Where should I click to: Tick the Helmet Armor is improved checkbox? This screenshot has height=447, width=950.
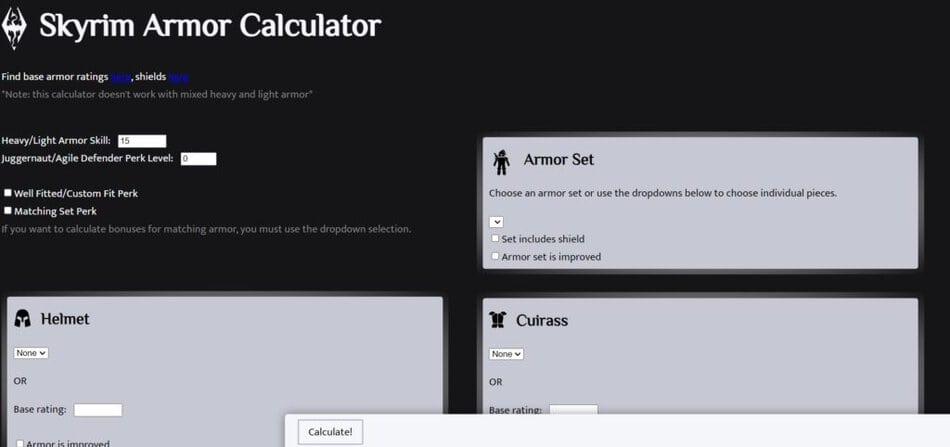coord(20,443)
